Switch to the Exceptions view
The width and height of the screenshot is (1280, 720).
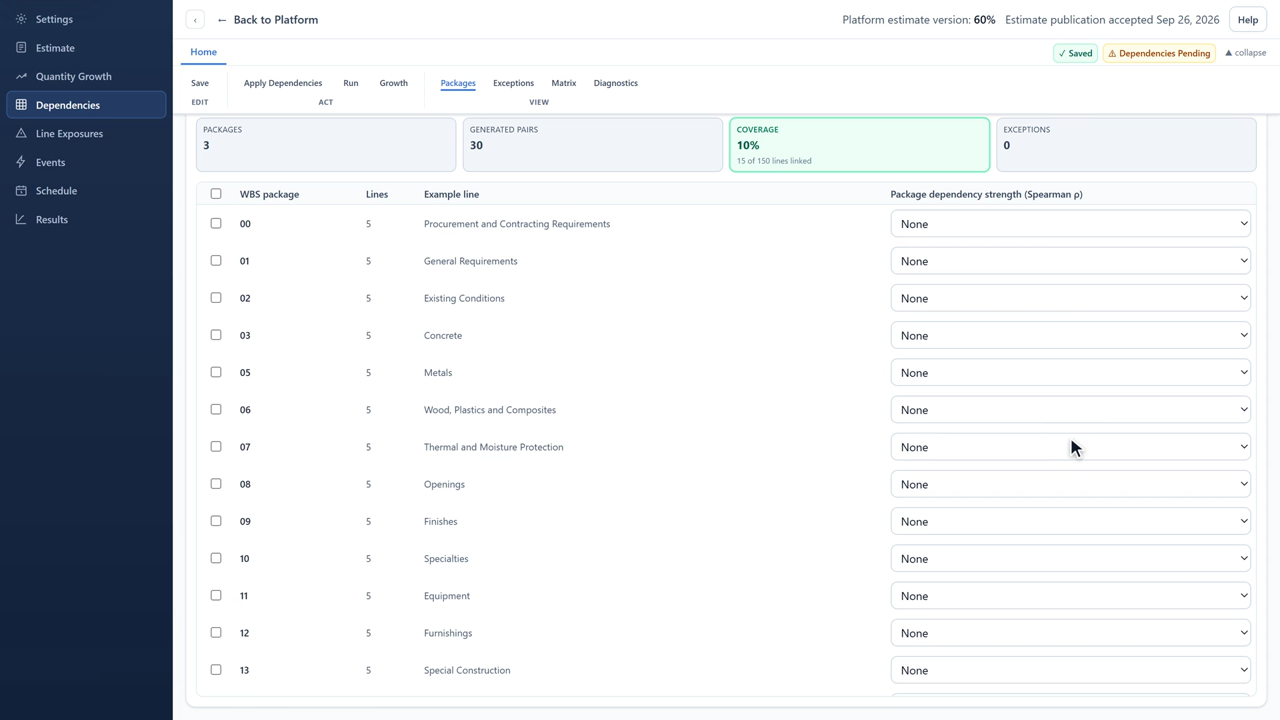point(513,83)
